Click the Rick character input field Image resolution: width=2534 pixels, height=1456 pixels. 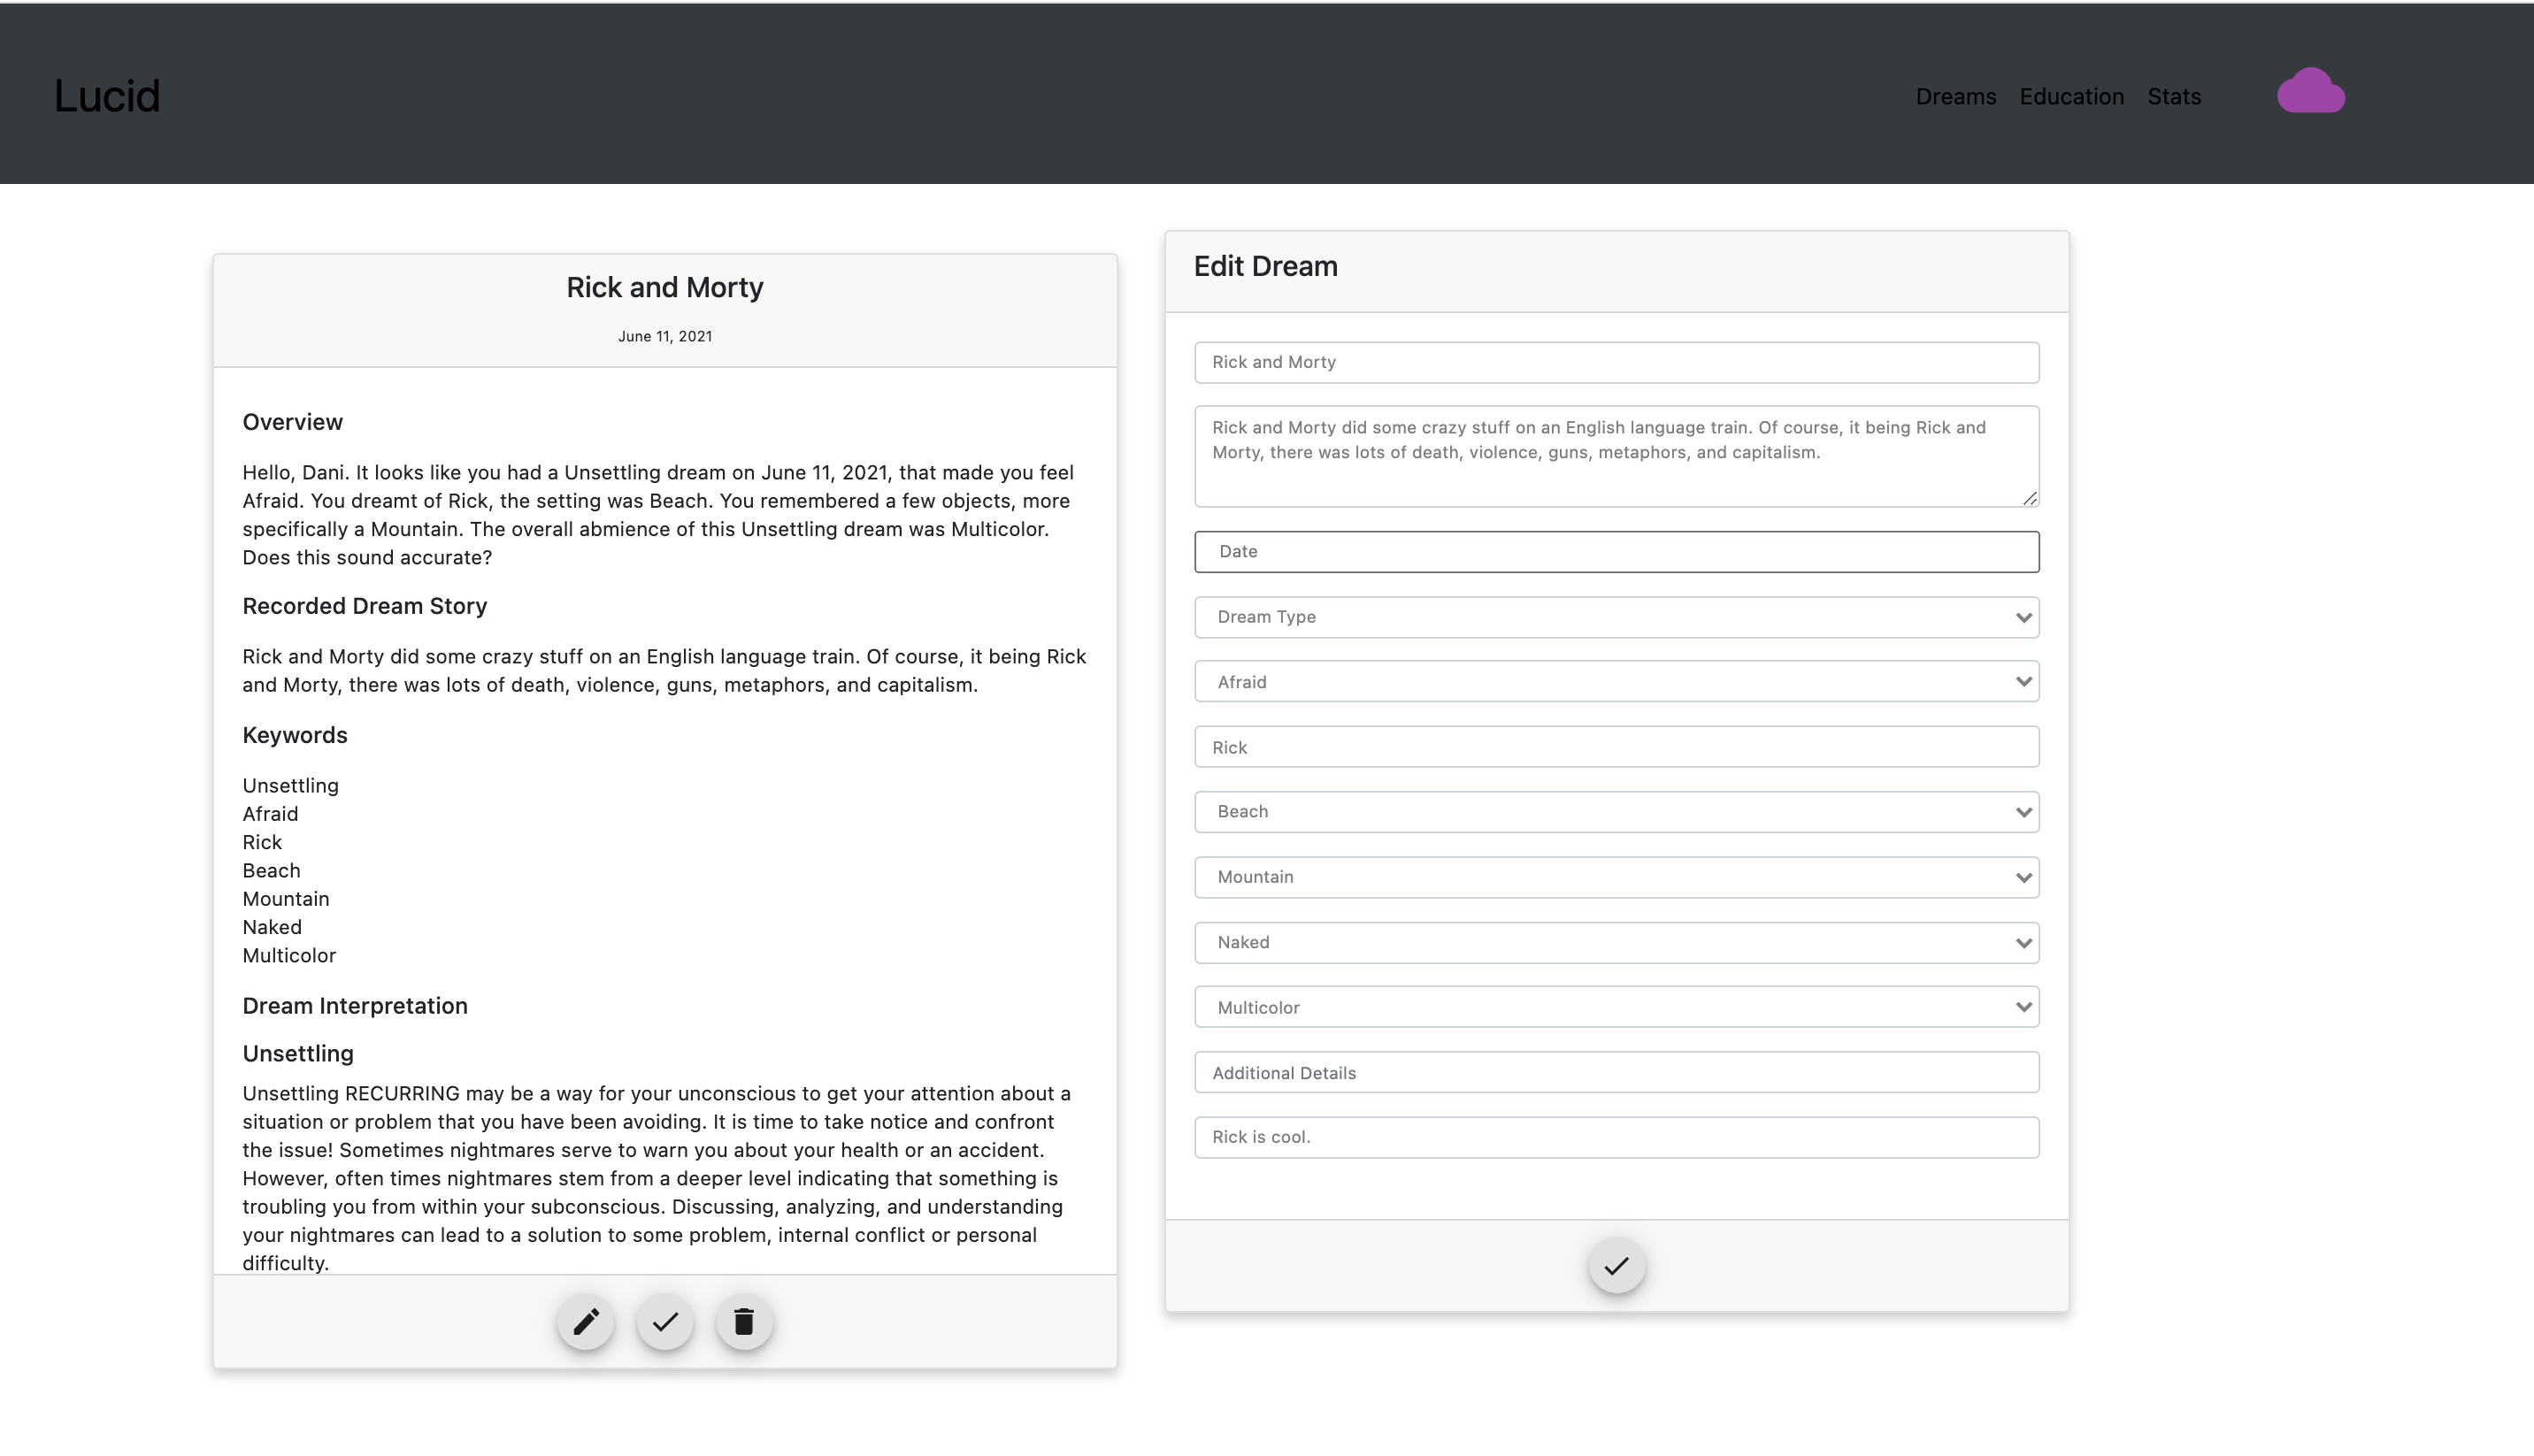(1616, 747)
